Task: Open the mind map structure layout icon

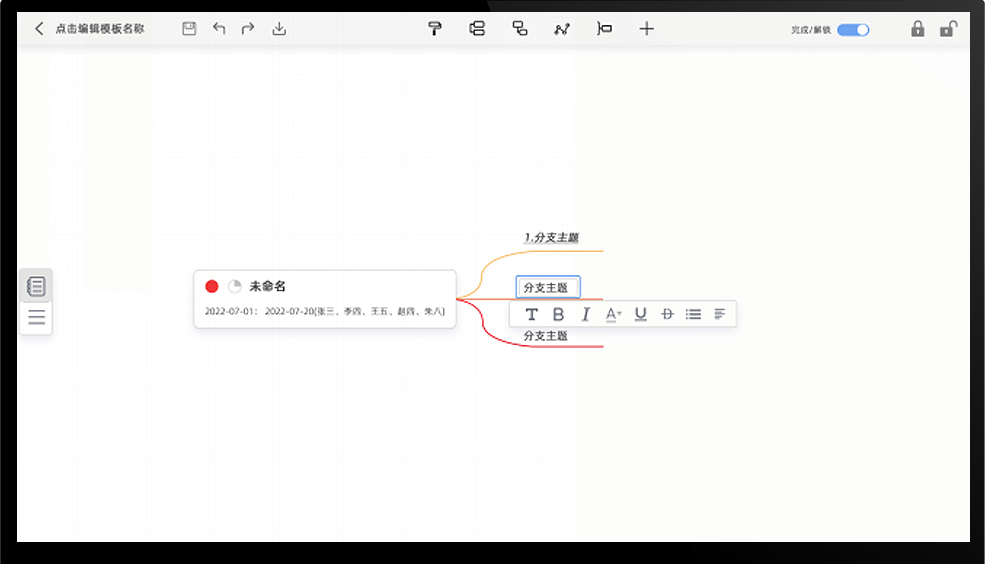Action: 477,28
